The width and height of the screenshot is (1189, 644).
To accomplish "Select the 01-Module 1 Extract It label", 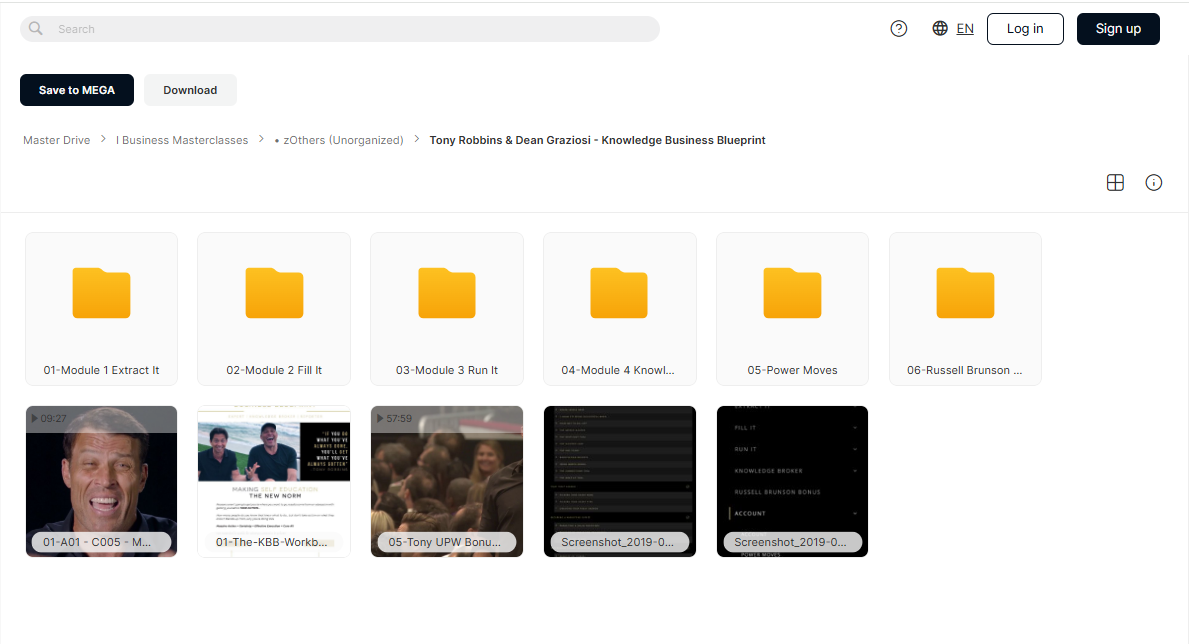I will pos(102,370).
